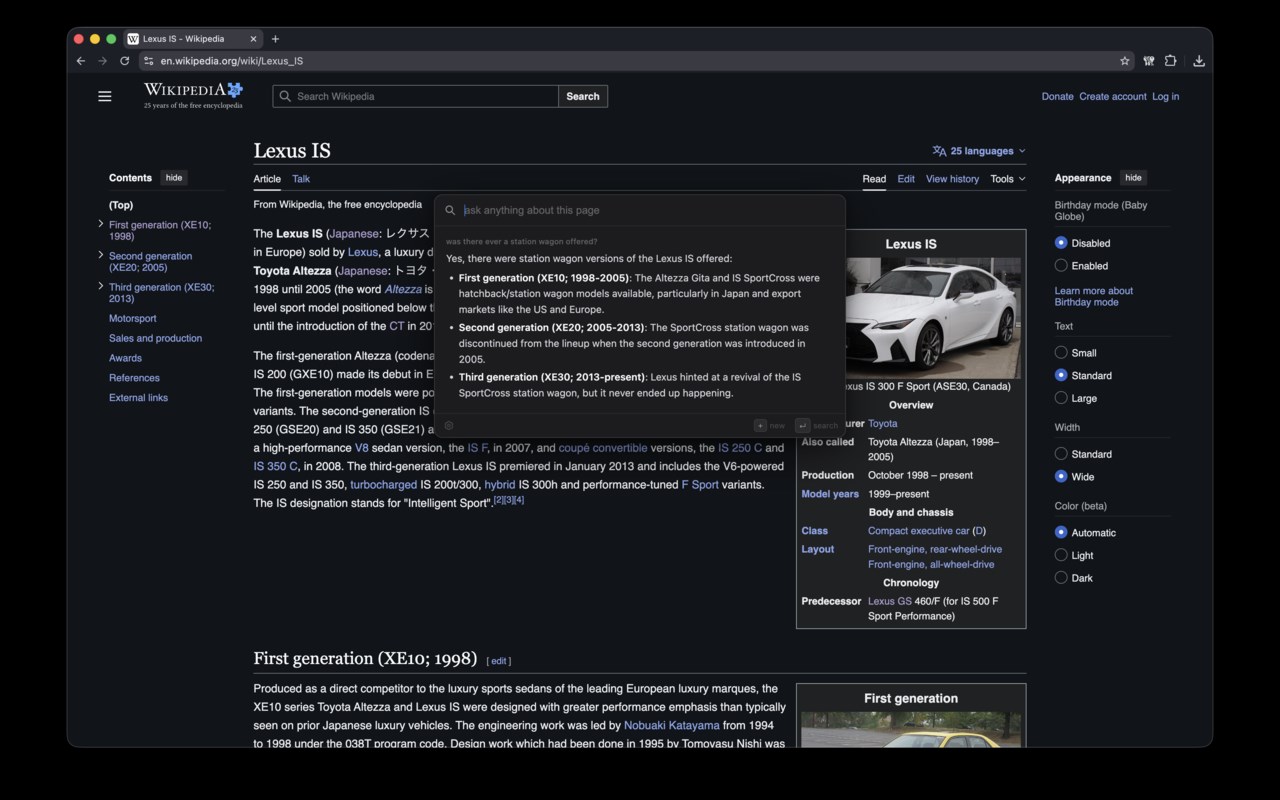Click the search enter key in ask popup
Screen dimensions: 1280x800
click(x=802, y=425)
